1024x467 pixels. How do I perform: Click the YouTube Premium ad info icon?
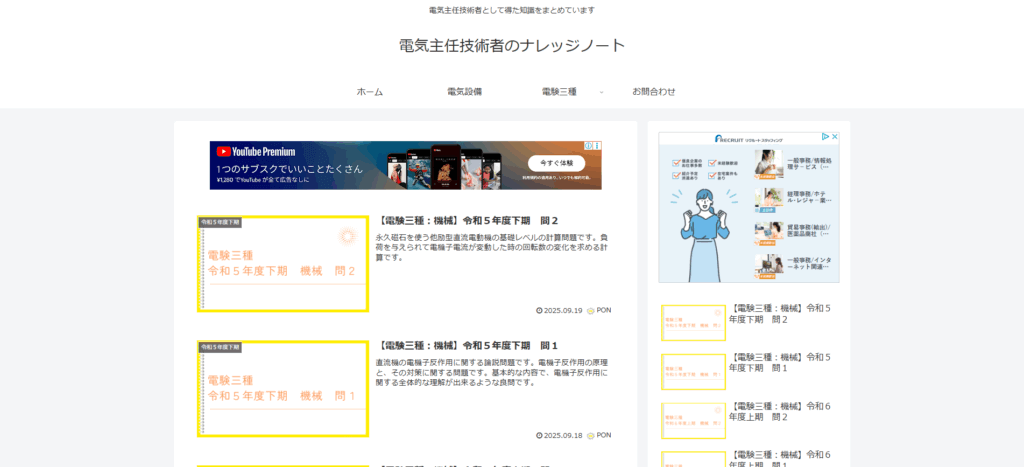[590, 146]
